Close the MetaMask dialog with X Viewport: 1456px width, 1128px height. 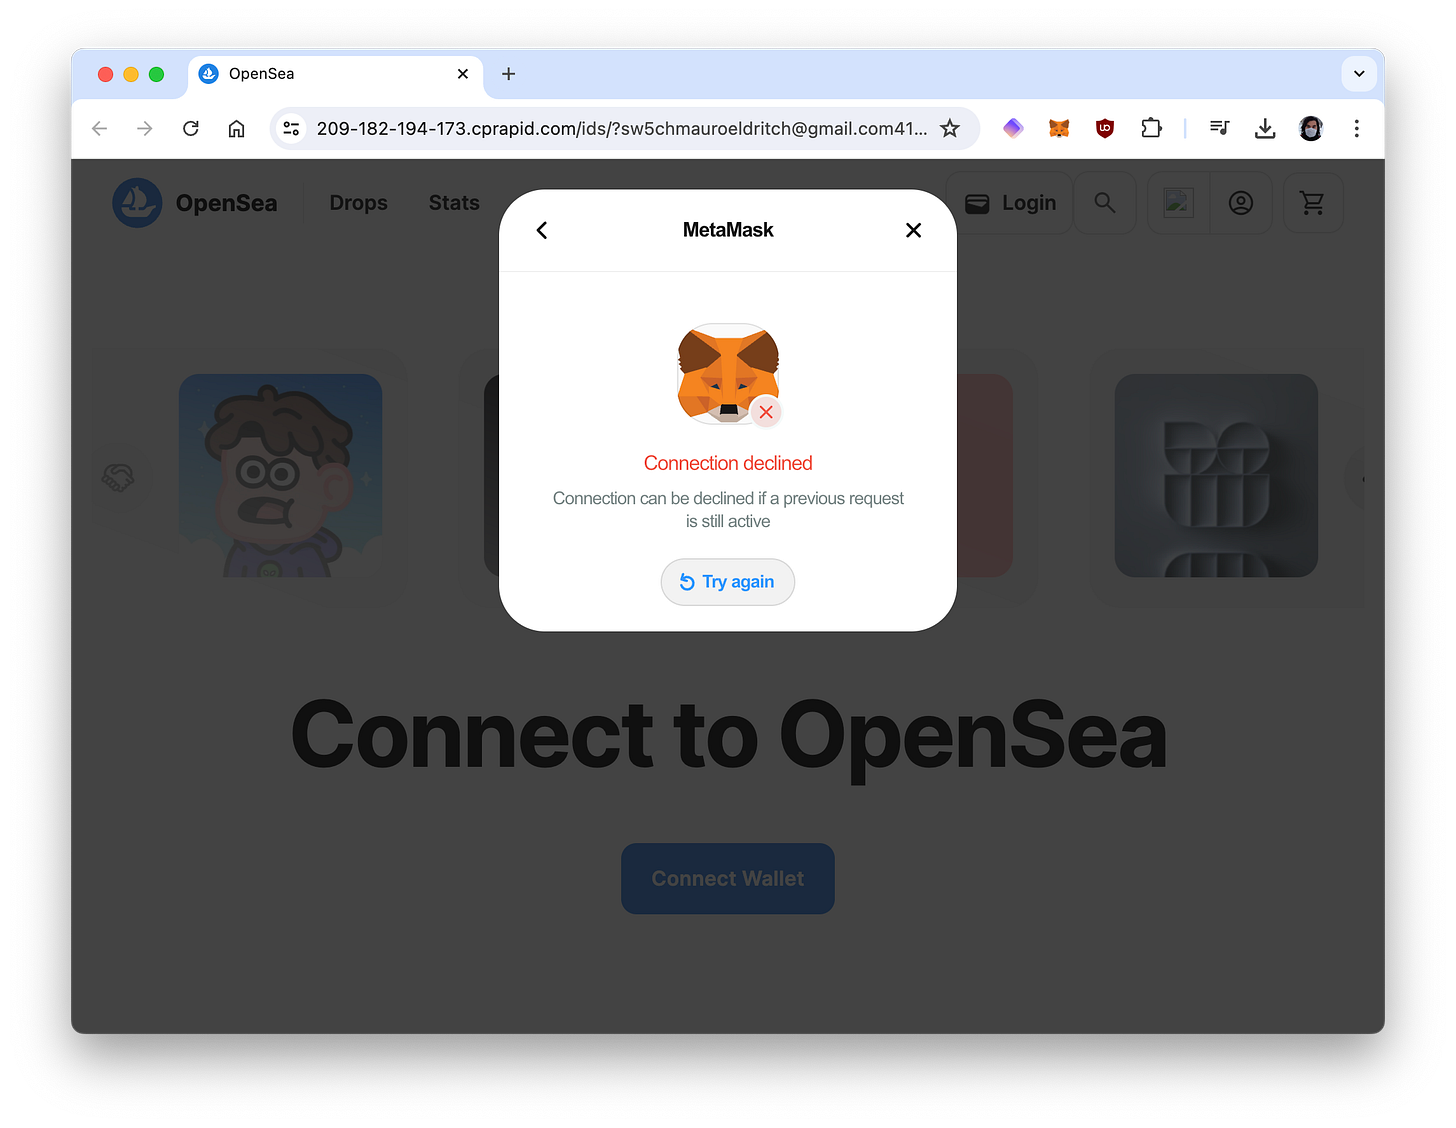(913, 230)
